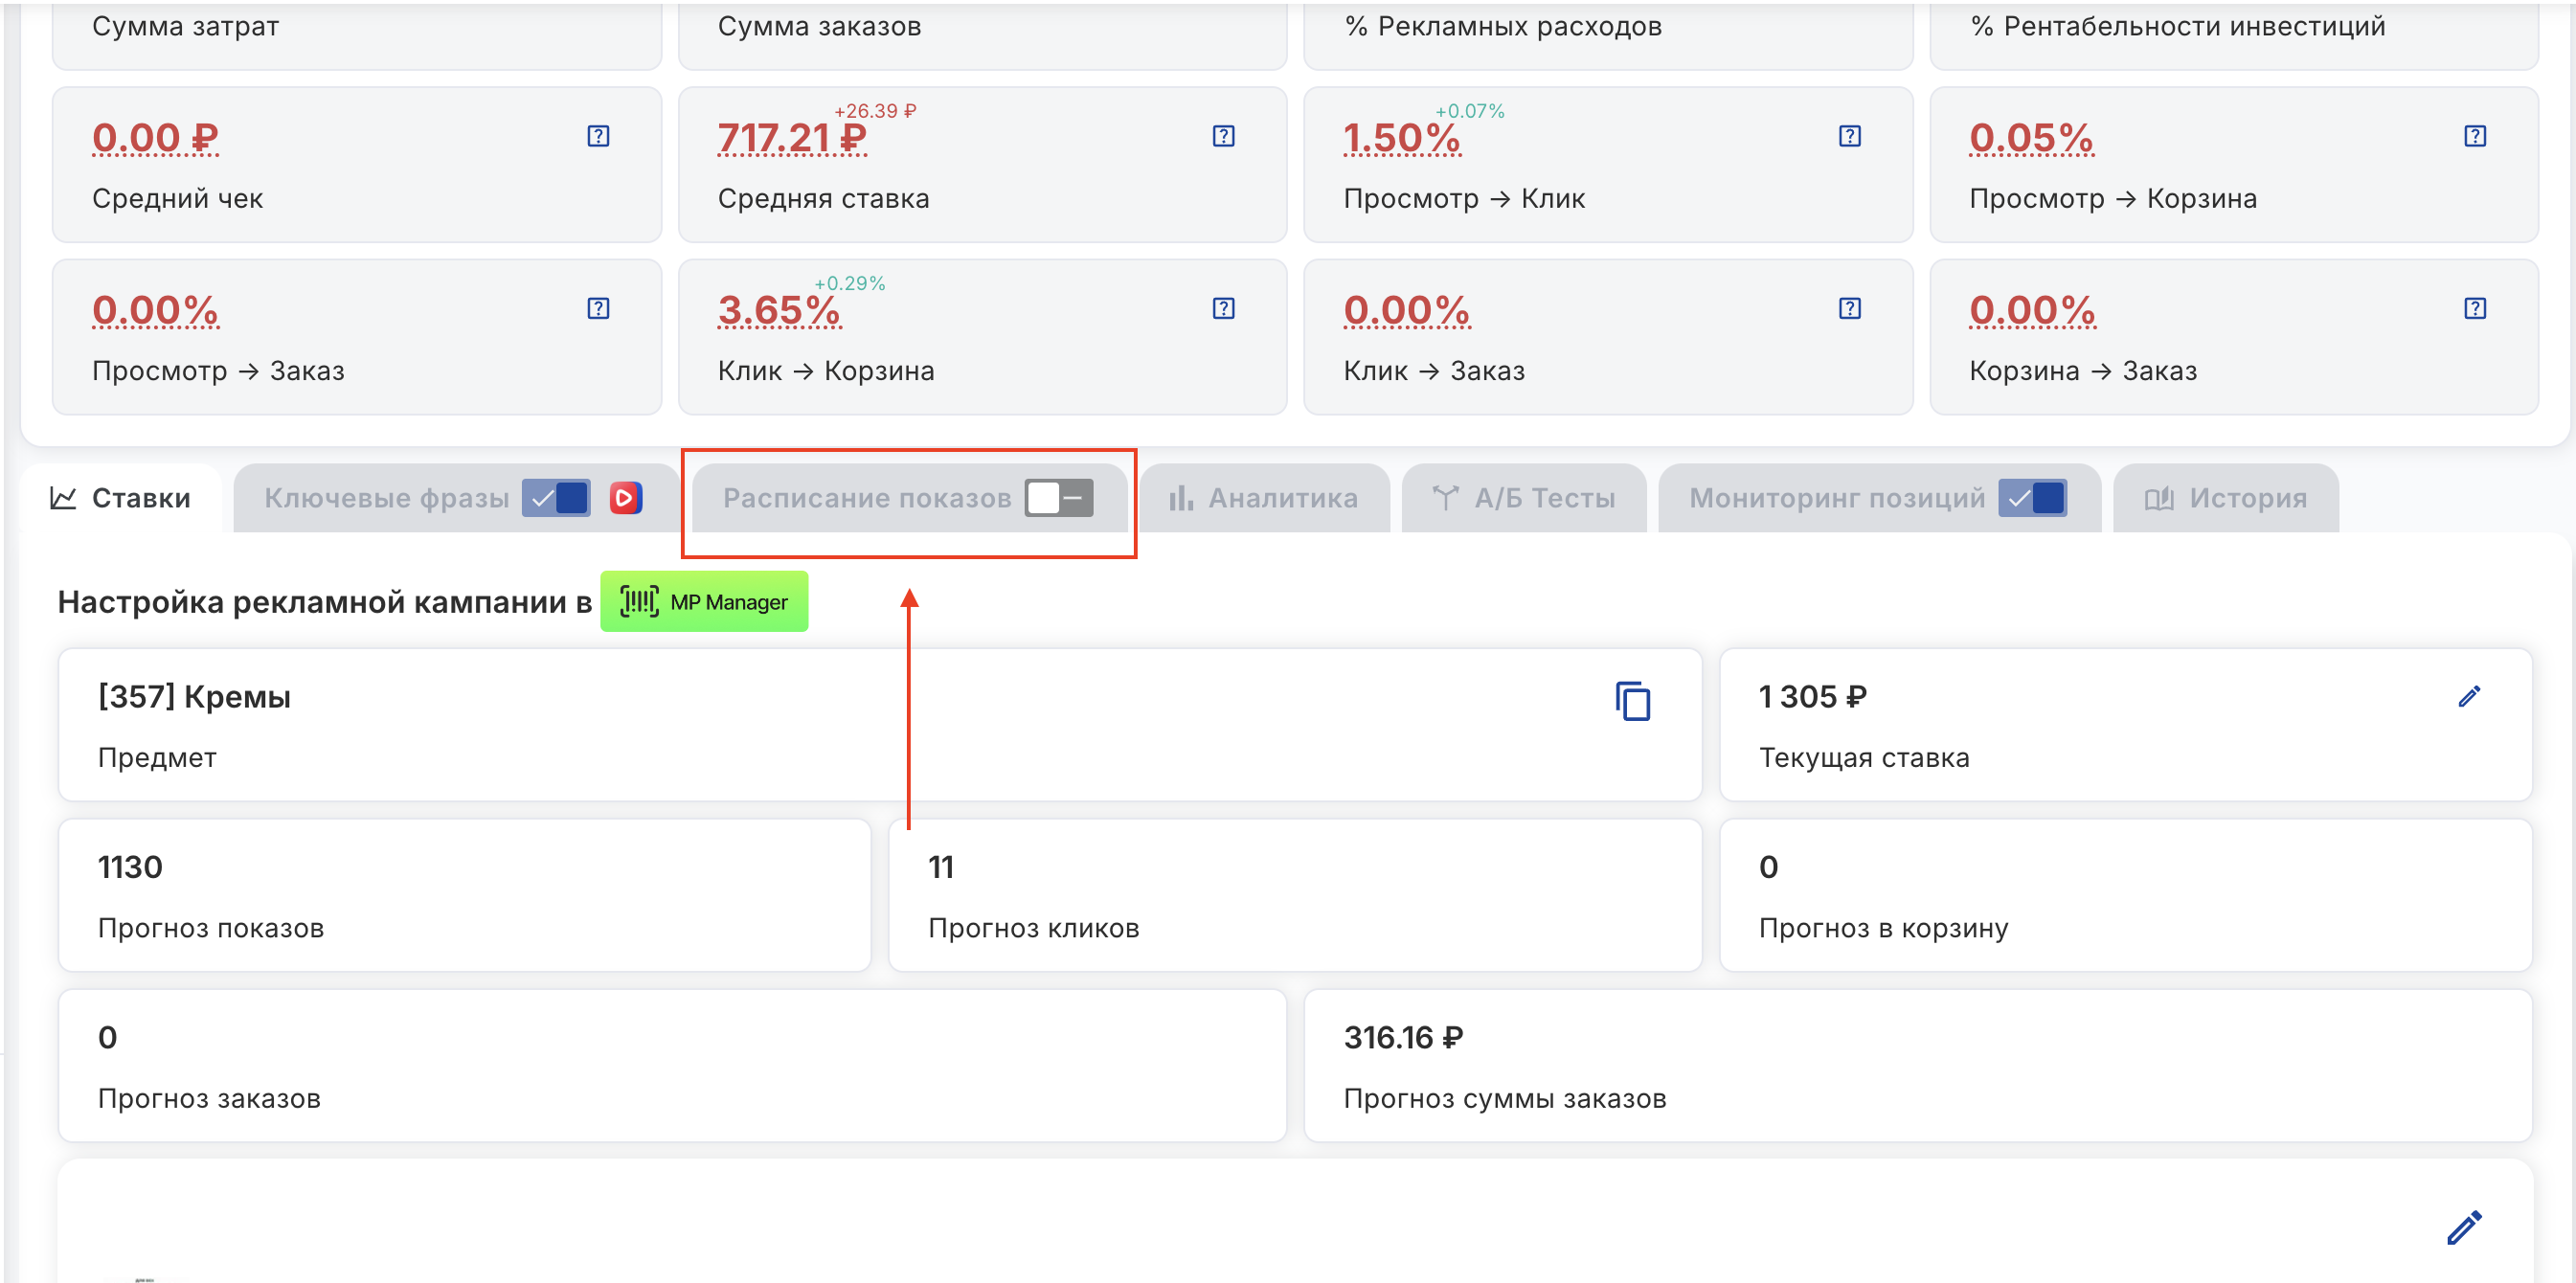Click help icon for Просмотр → Корзина
2576x1283 pixels.
[2474, 136]
